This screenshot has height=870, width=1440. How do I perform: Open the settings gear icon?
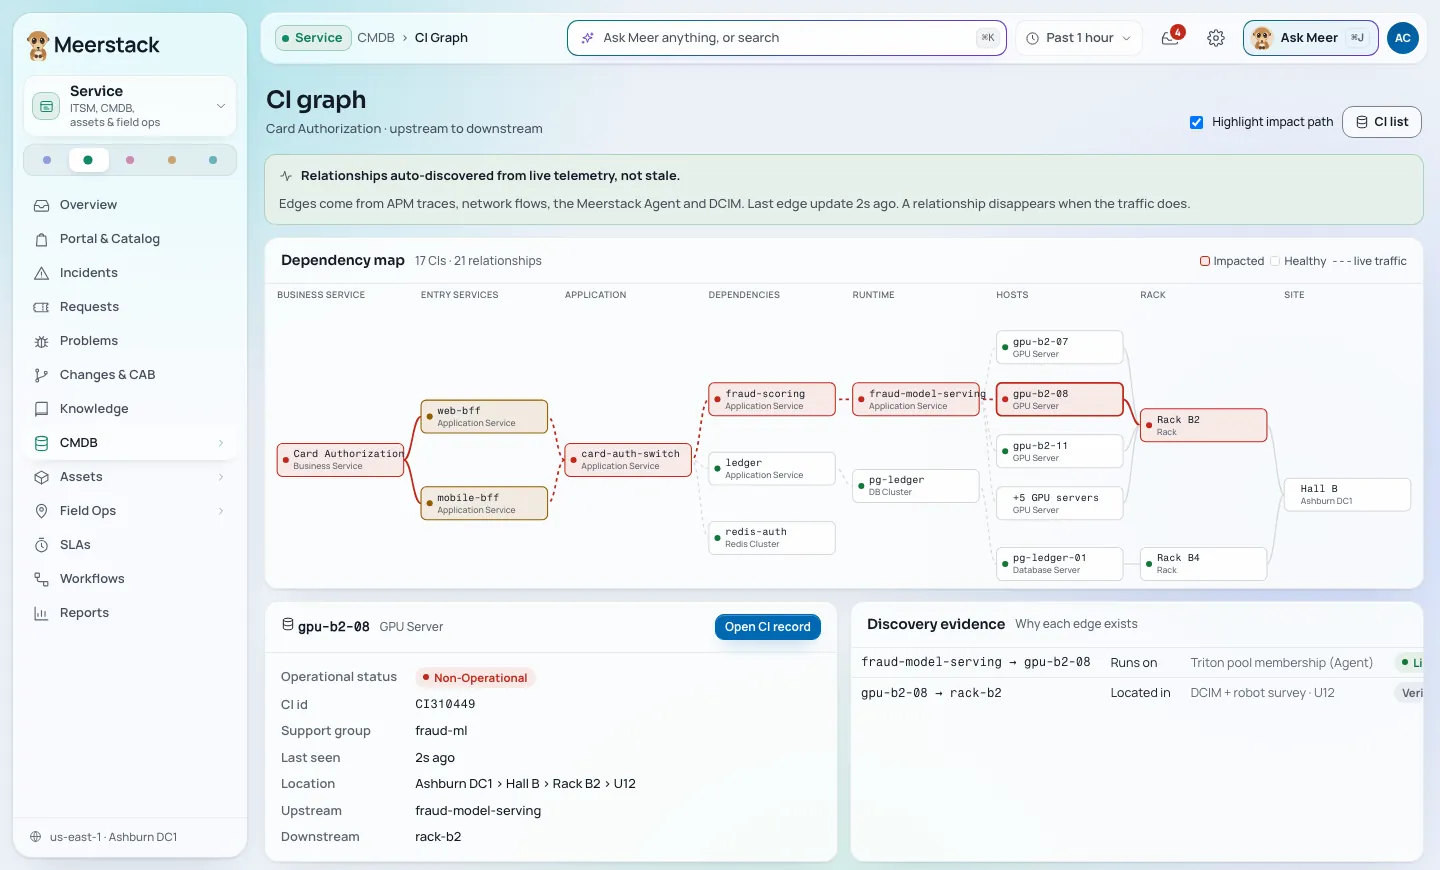point(1216,38)
